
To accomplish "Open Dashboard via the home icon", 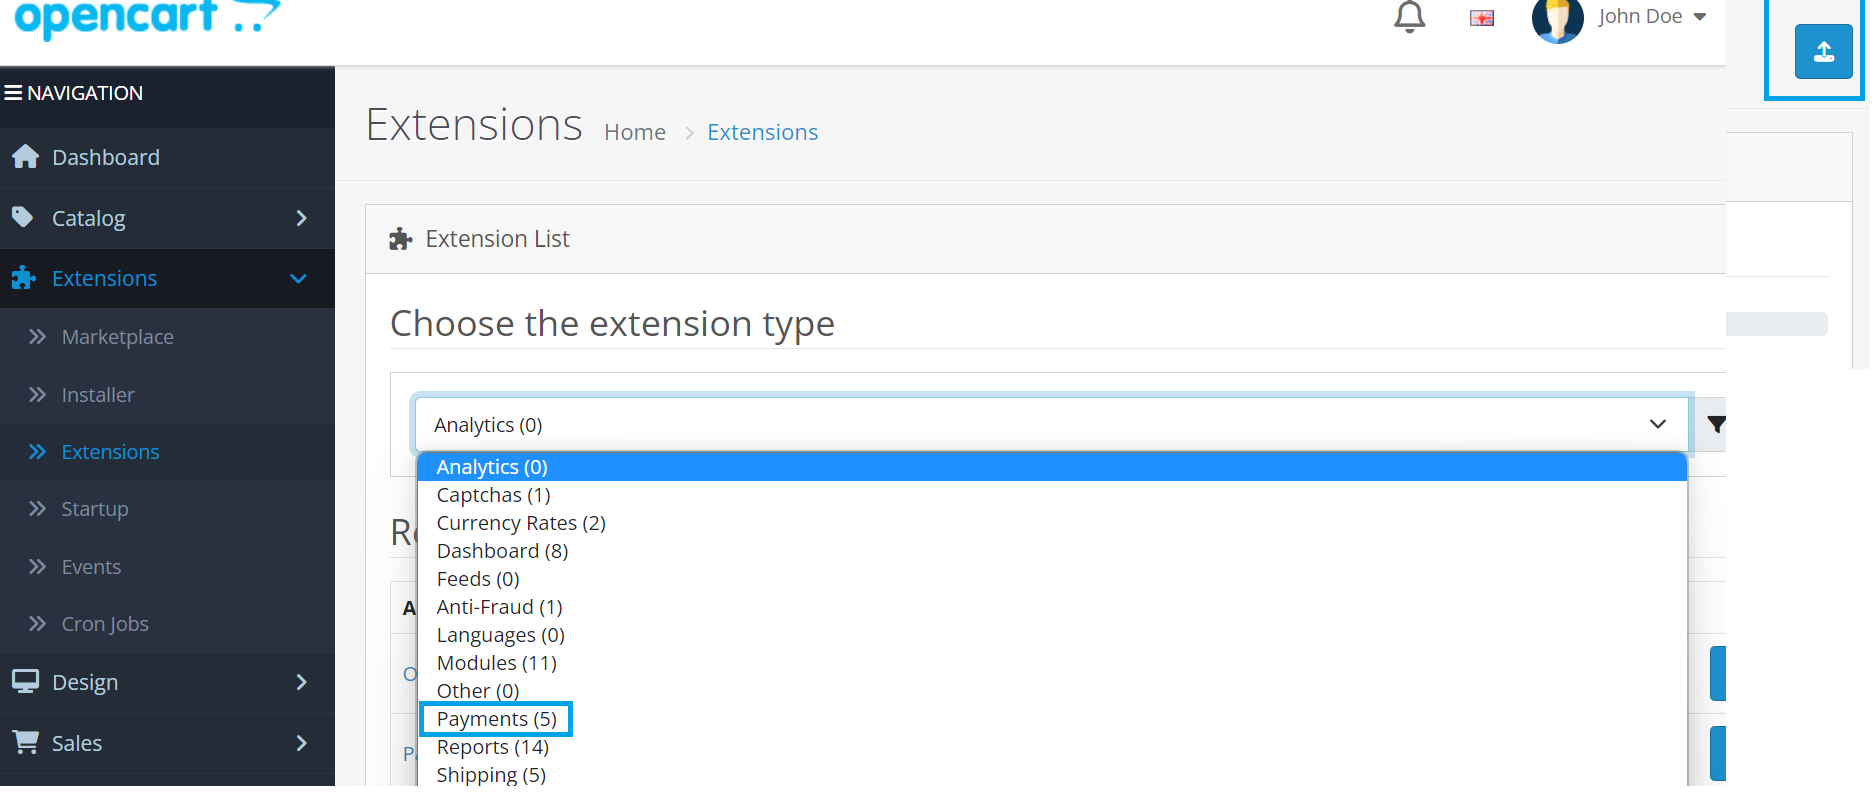I will (26, 157).
